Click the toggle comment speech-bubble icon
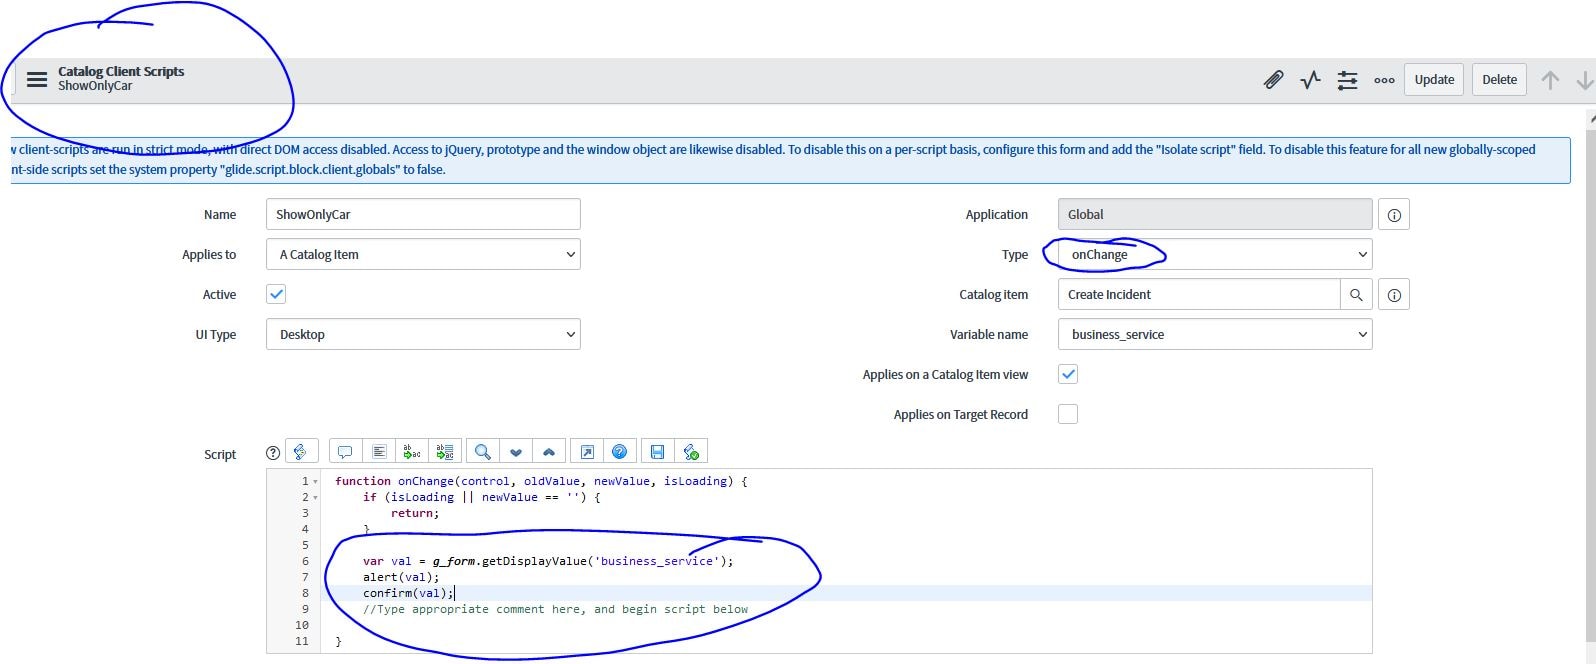This screenshot has height=664, width=1596. [x=345, y=452]
